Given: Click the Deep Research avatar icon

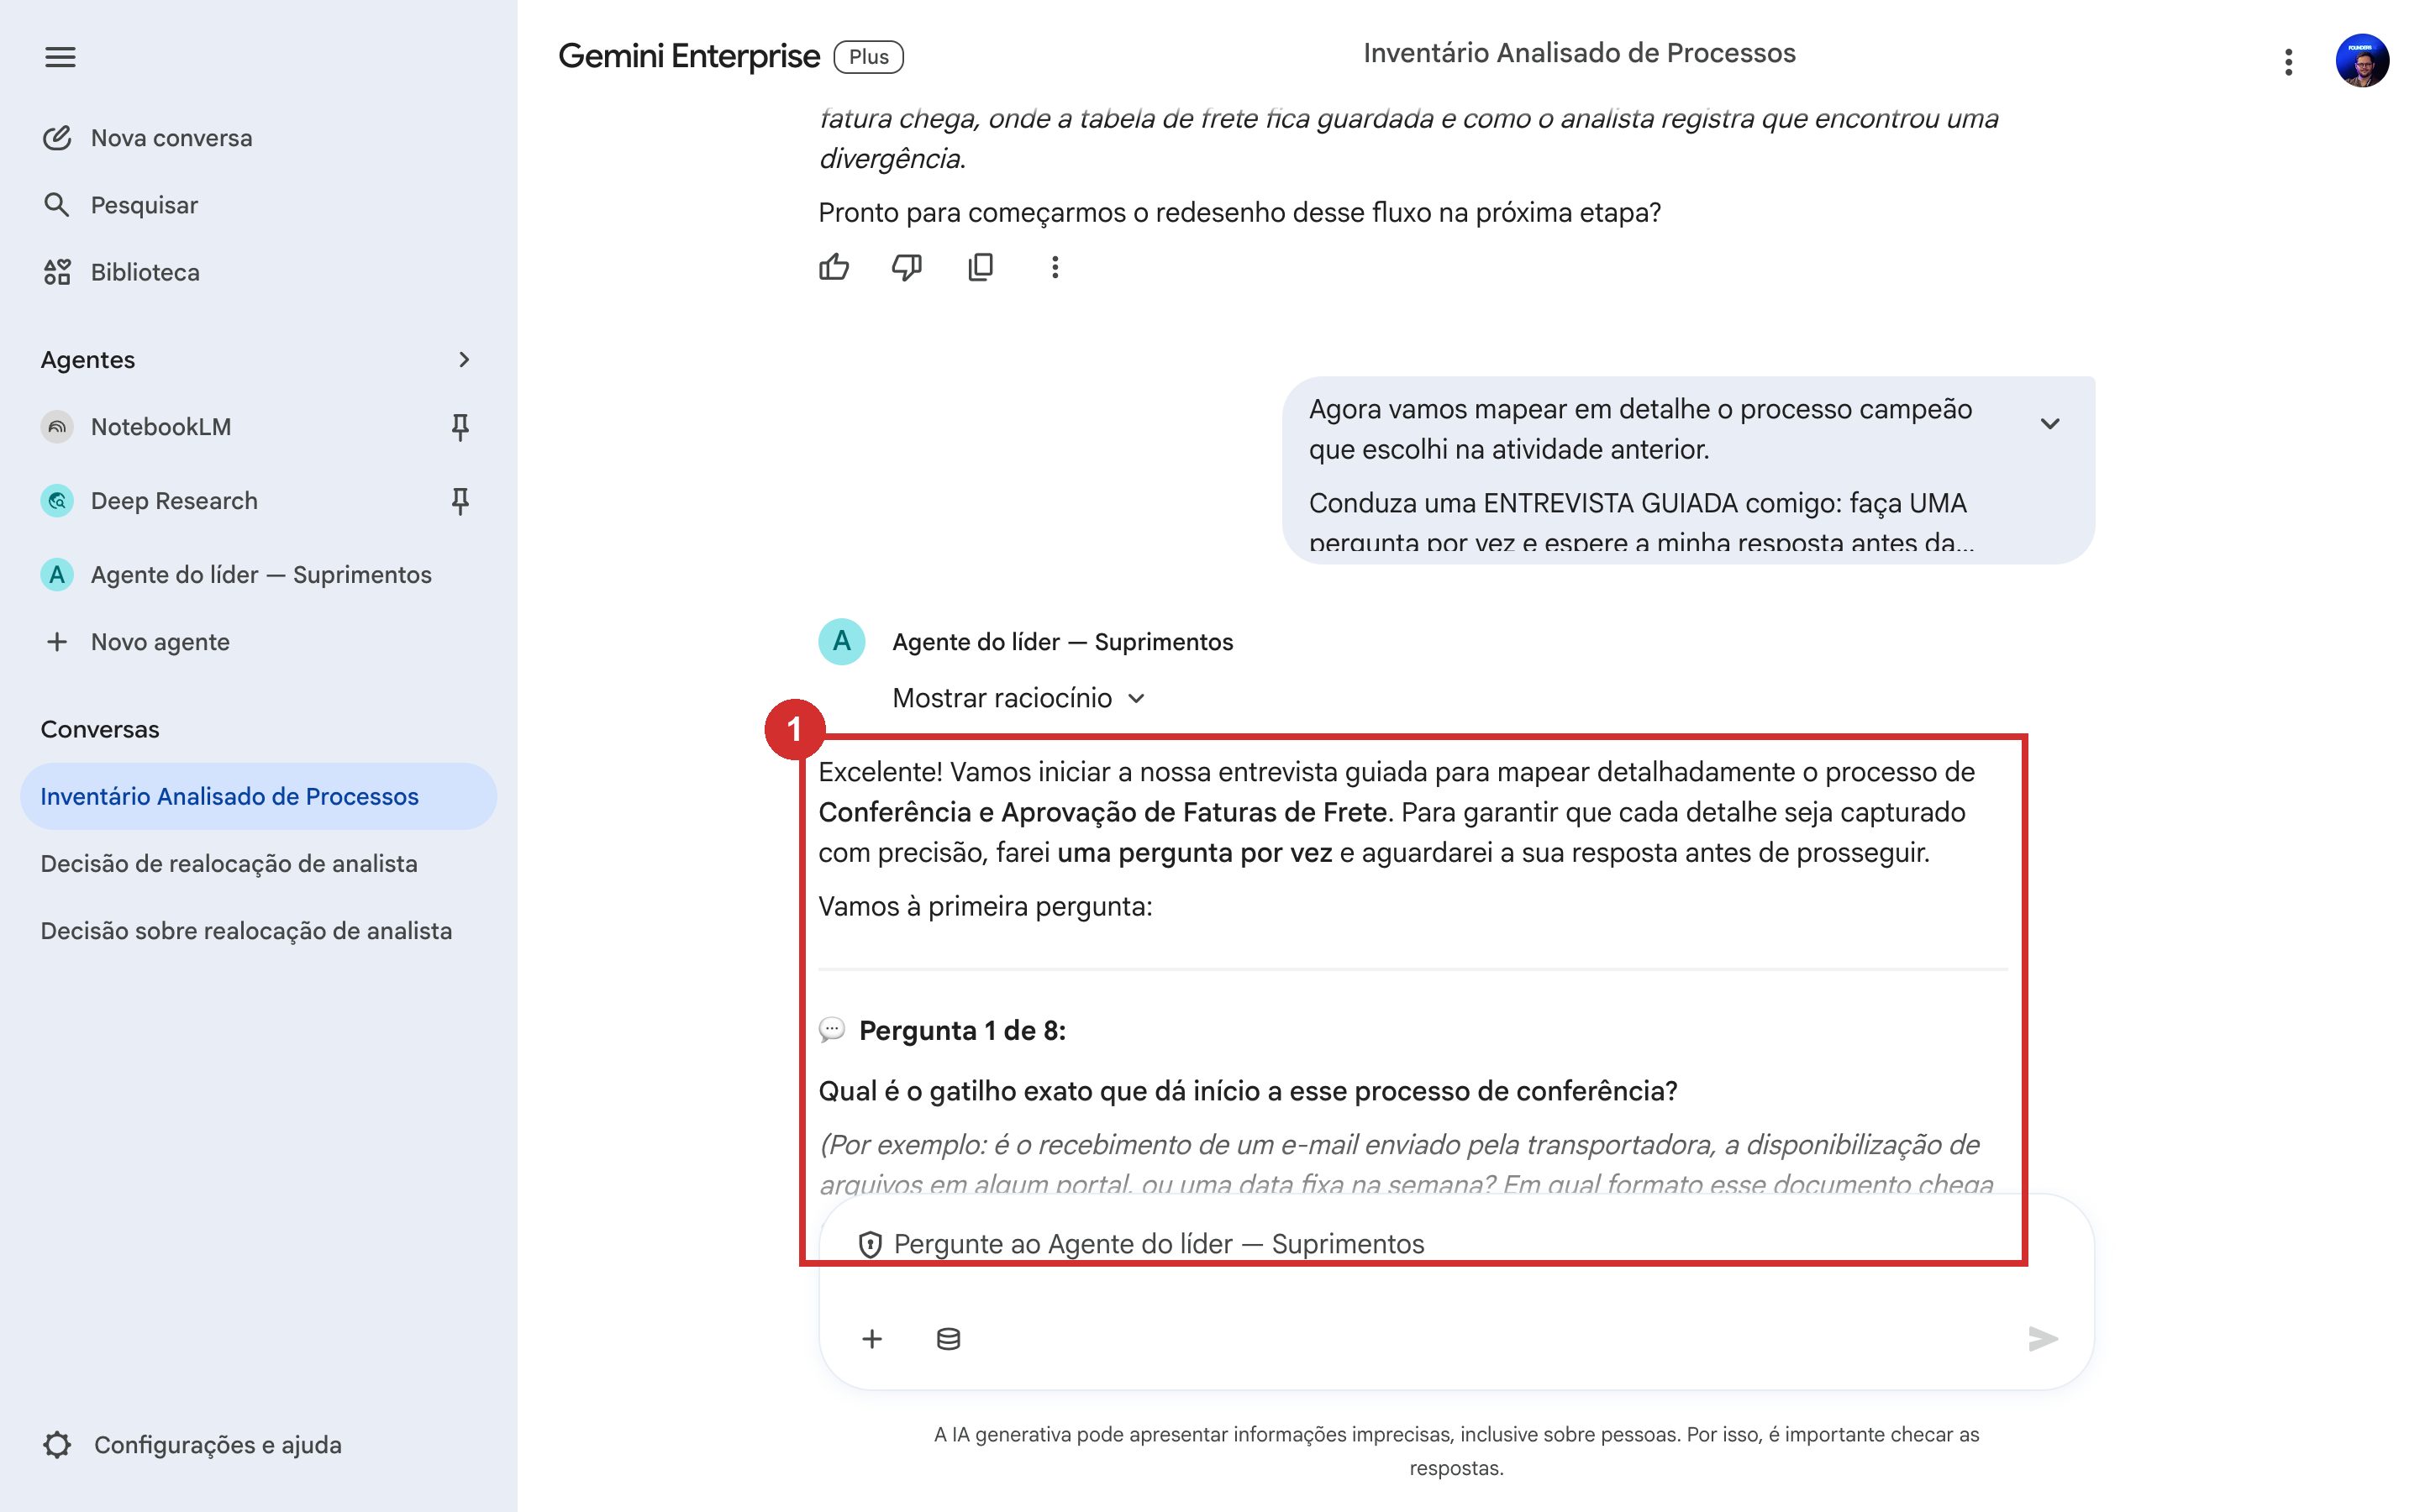Looking at the screenshot, I should 57,501.
